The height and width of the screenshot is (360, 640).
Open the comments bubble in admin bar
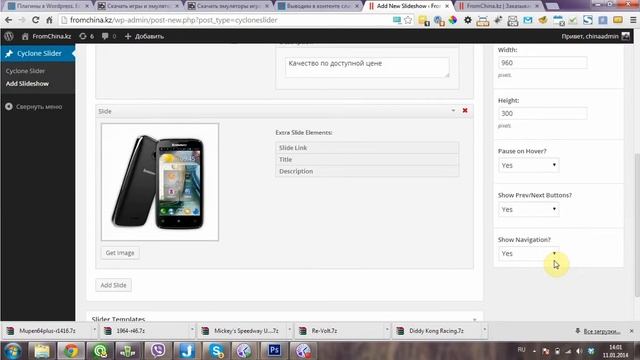(x=109, y=36)
